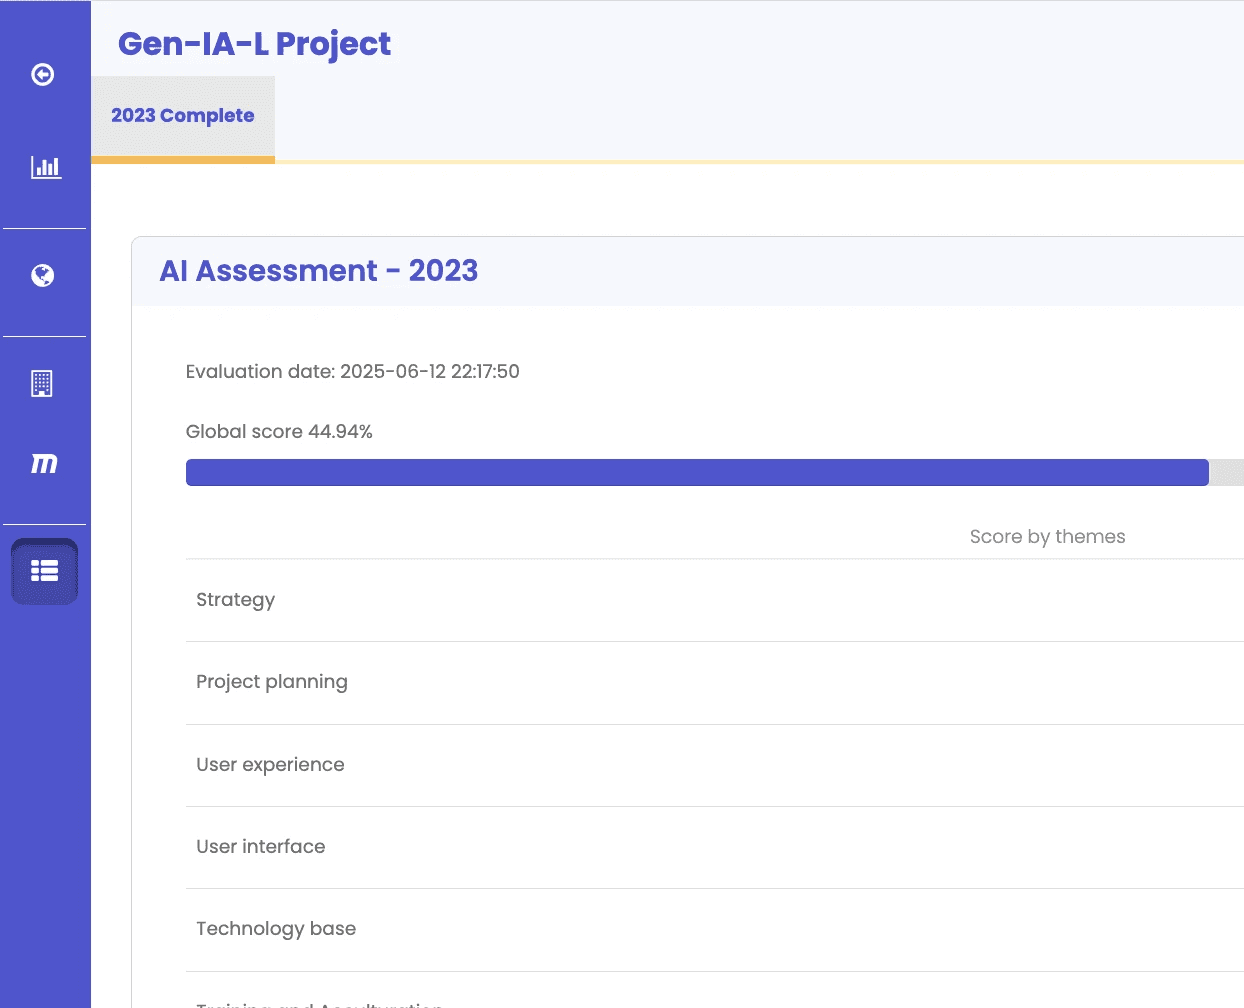Viewport: 1244px width, 1008px height.
Task: Select the User experience theme row
Action: click(x=715, y=765)
